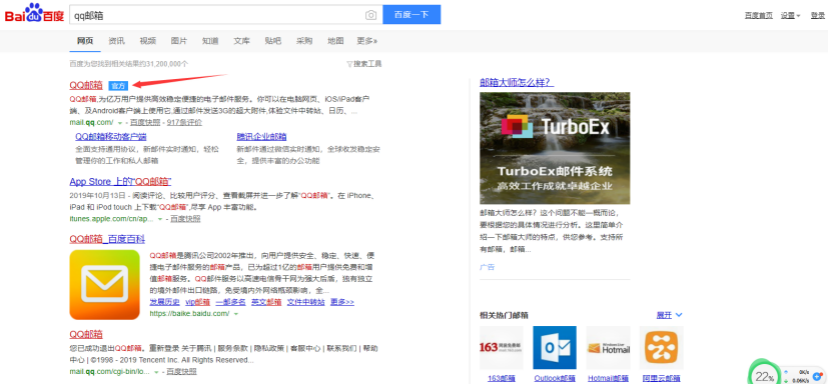Viewport: 830px width, 384px height.
Task: Expand the 设置 dropdown menu
Action: pyautogui.click(x=790, y=15)
